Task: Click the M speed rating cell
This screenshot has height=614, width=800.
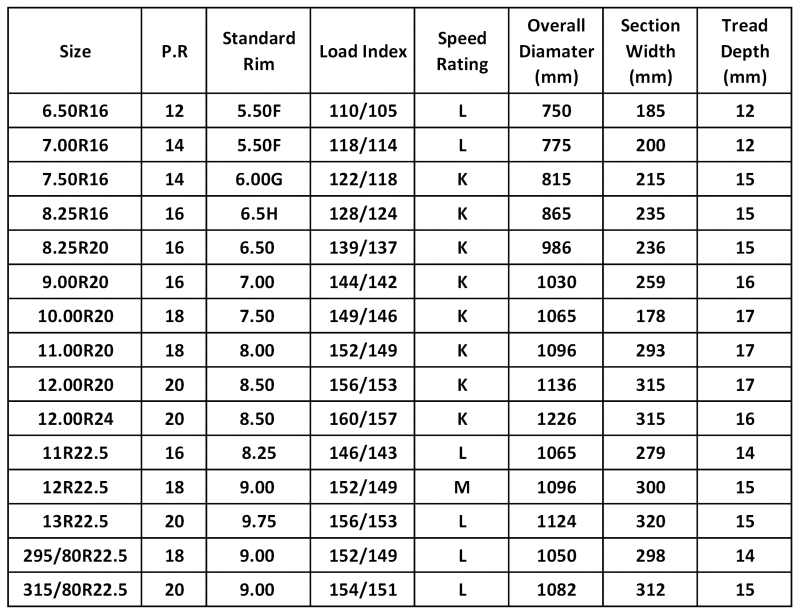Action: pyautogui.click(x=462, y=487)
